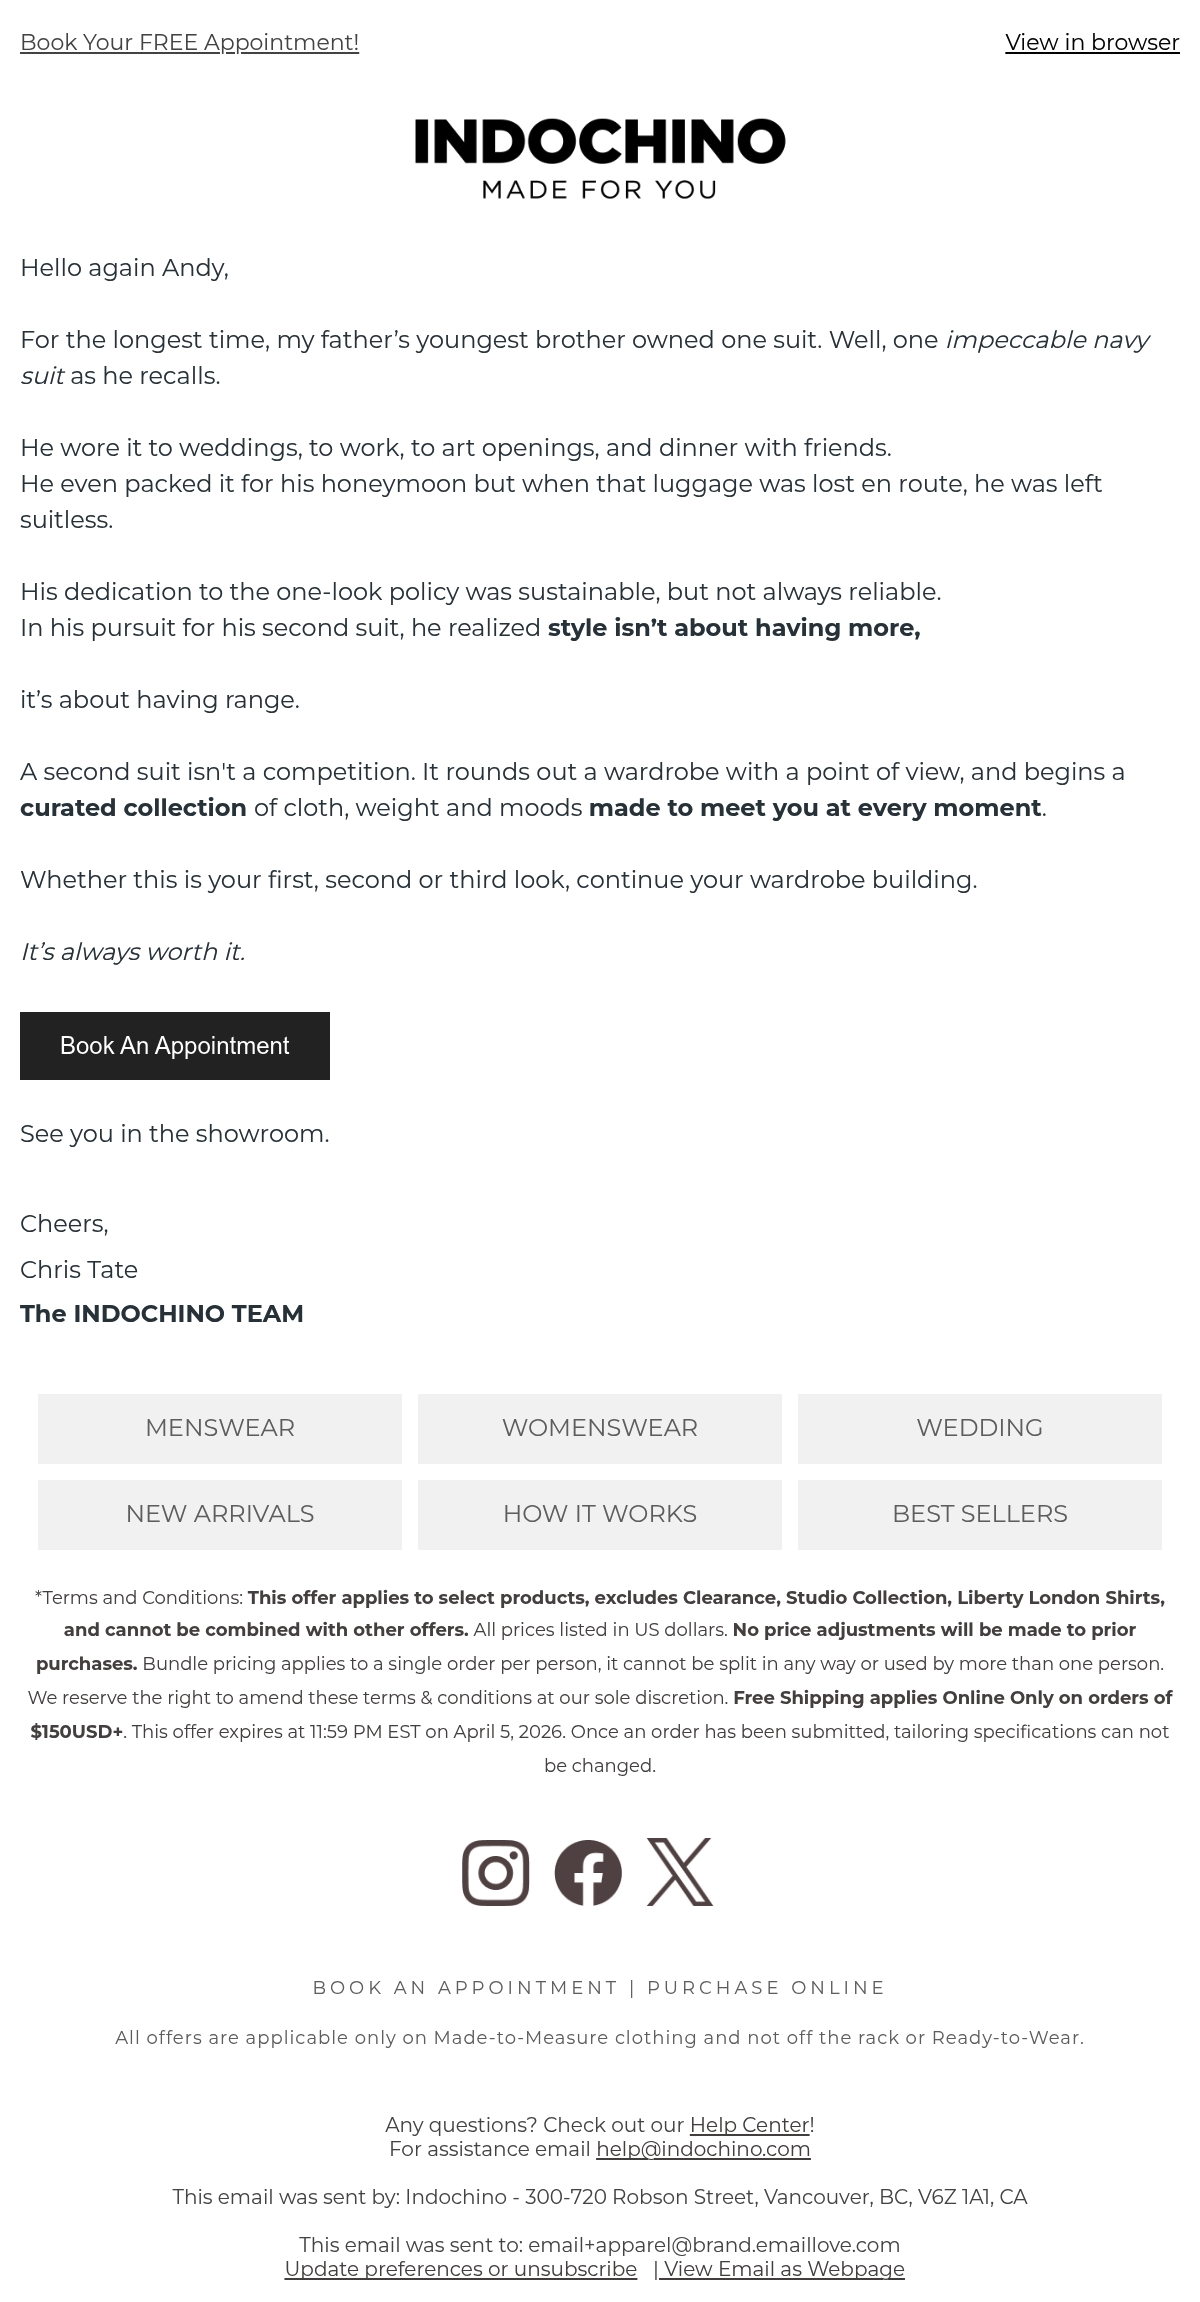Open the MENSWEAR category
Image resolution: width=1200 pixels, height=2302 pixels.
220,1428
